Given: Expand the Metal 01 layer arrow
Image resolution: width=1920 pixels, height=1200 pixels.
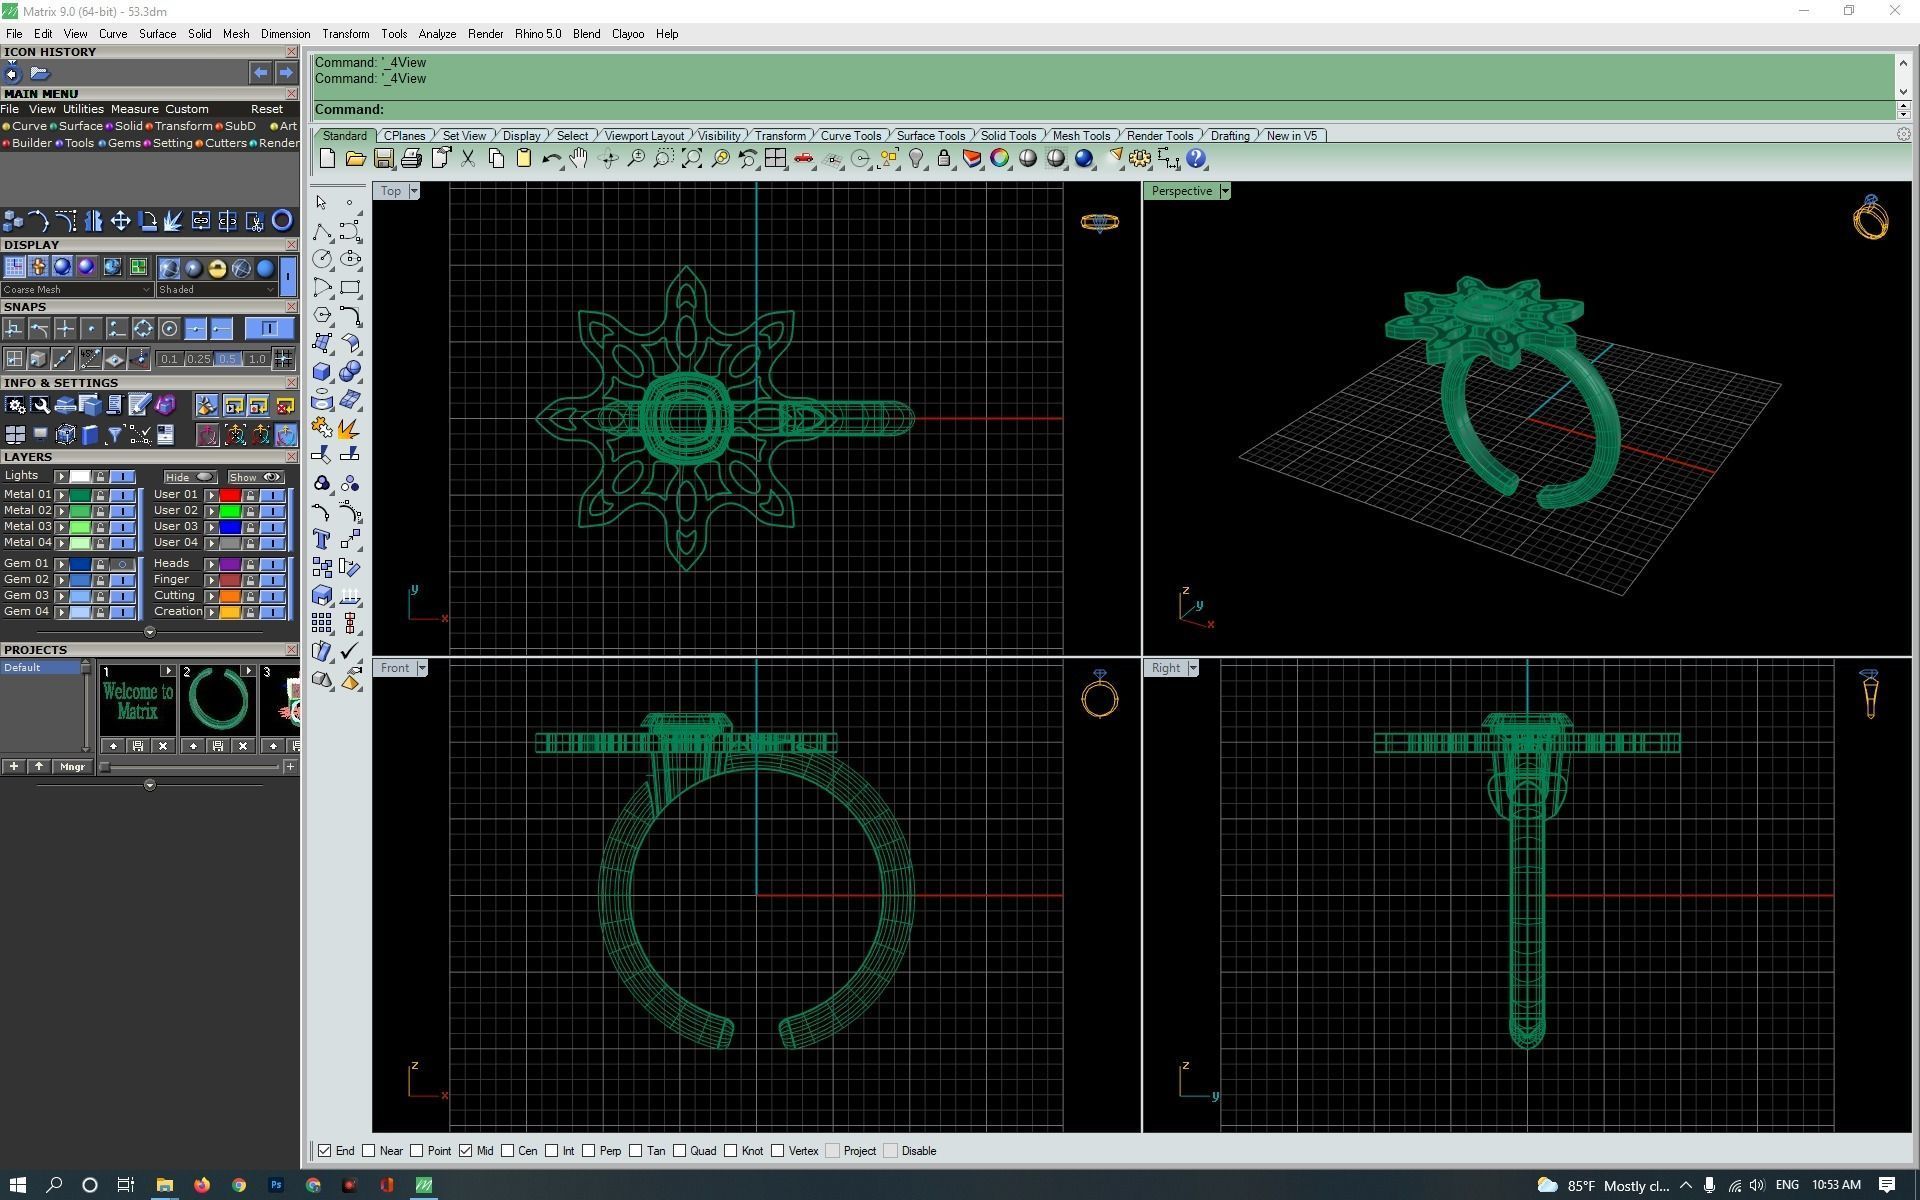Looking at the screenshot, I should [62, 495].
